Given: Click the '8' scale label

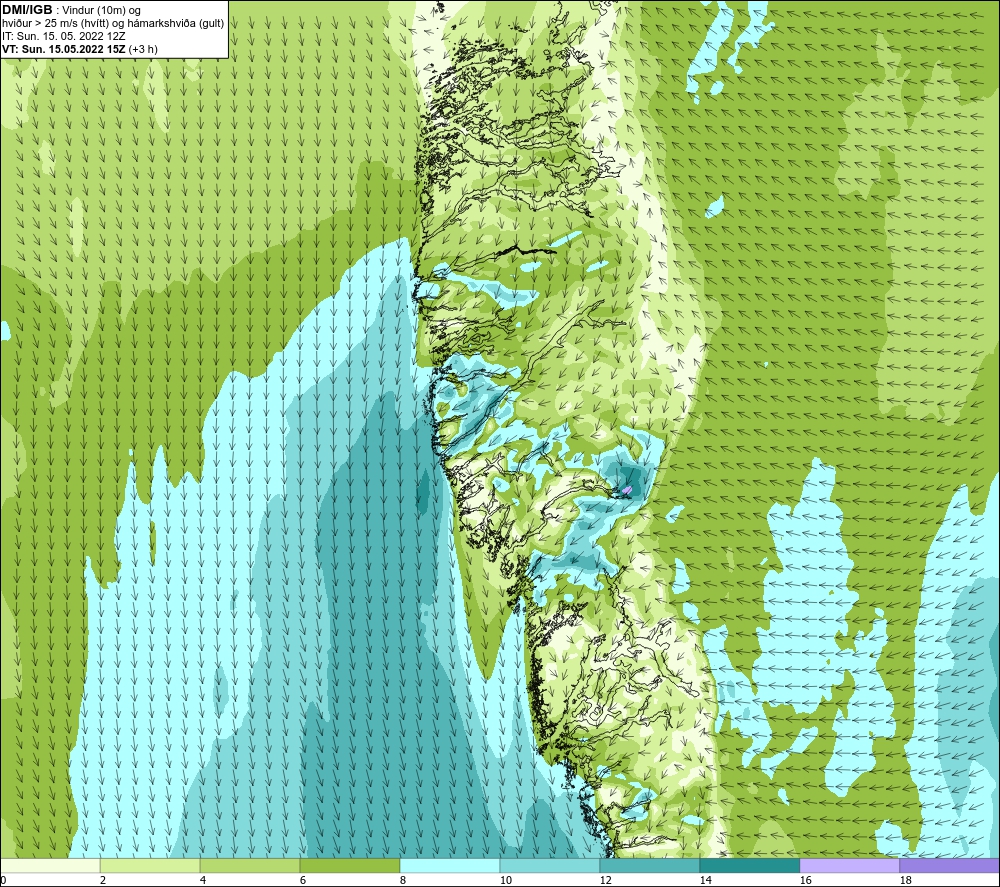Looking at the screenshot, I should 403,881.
